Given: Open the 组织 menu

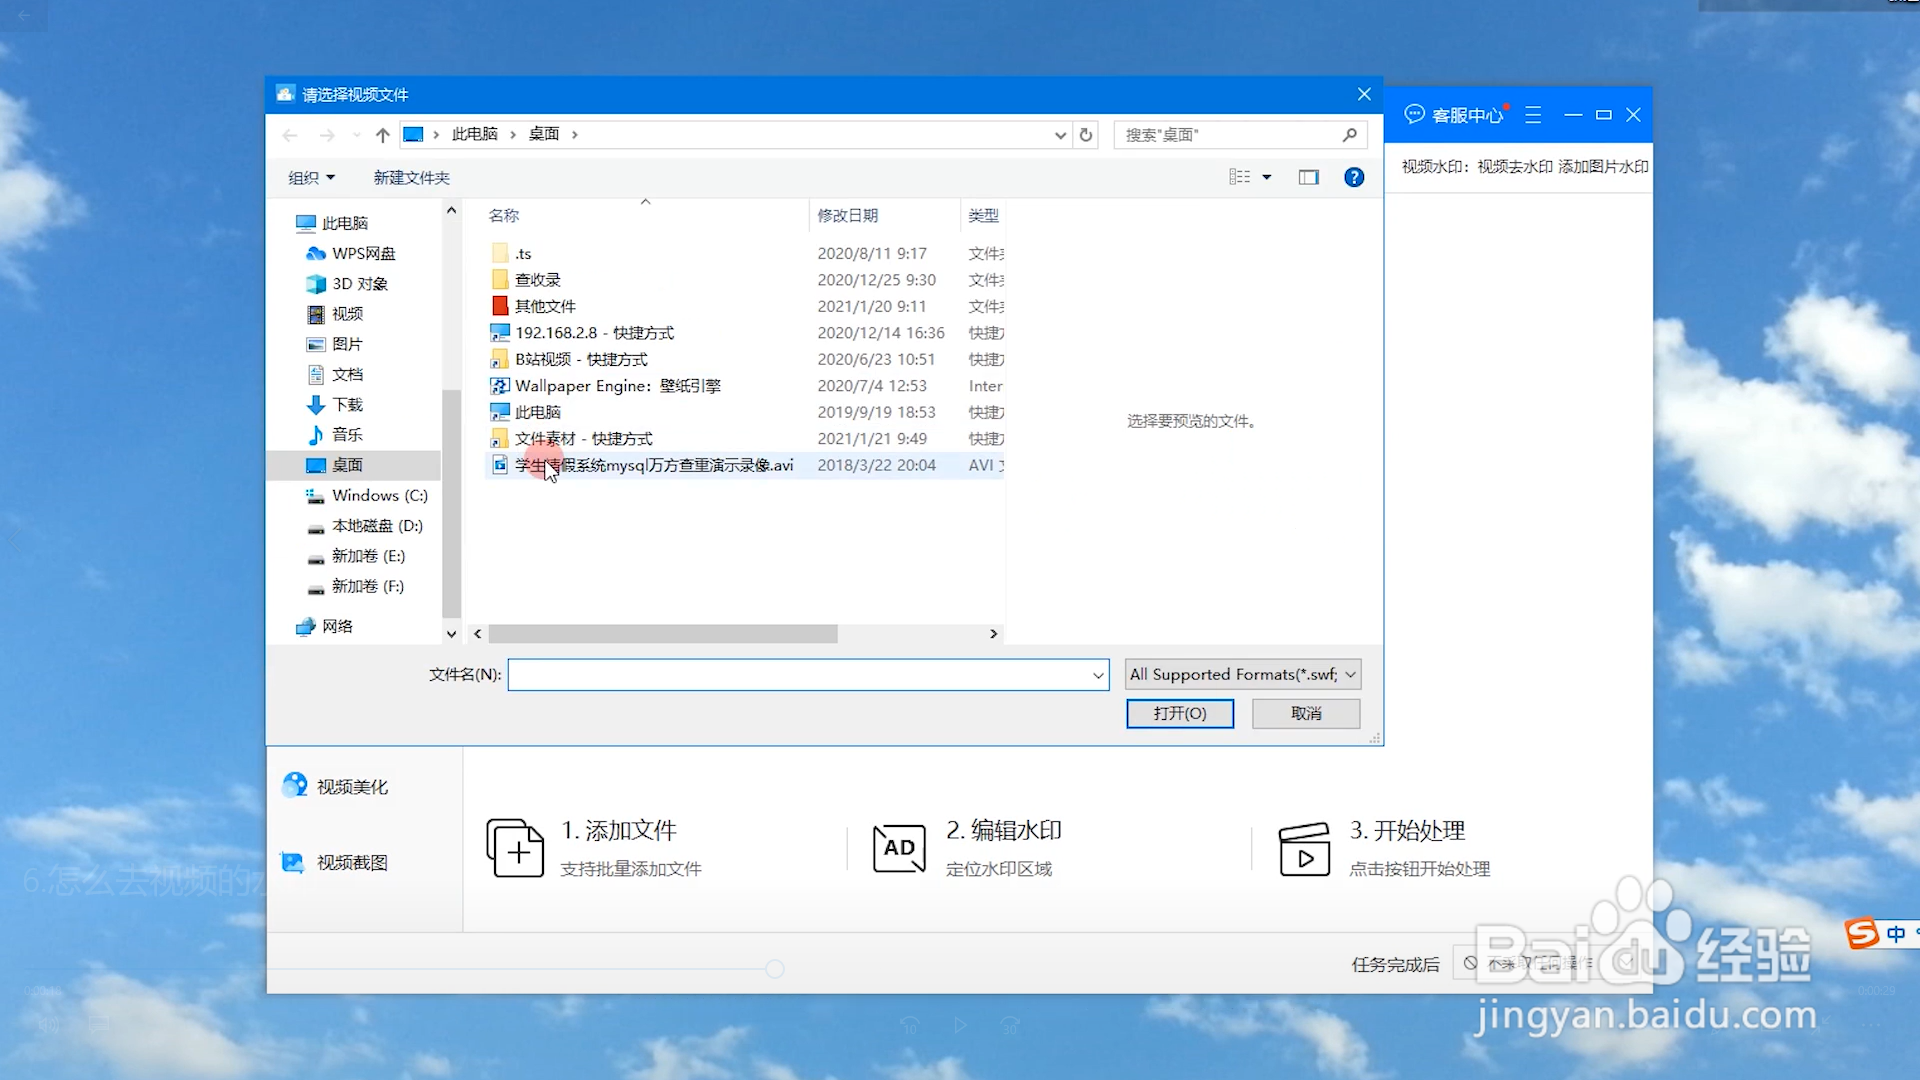Looking at the screenshot, I should pos(311,177).
